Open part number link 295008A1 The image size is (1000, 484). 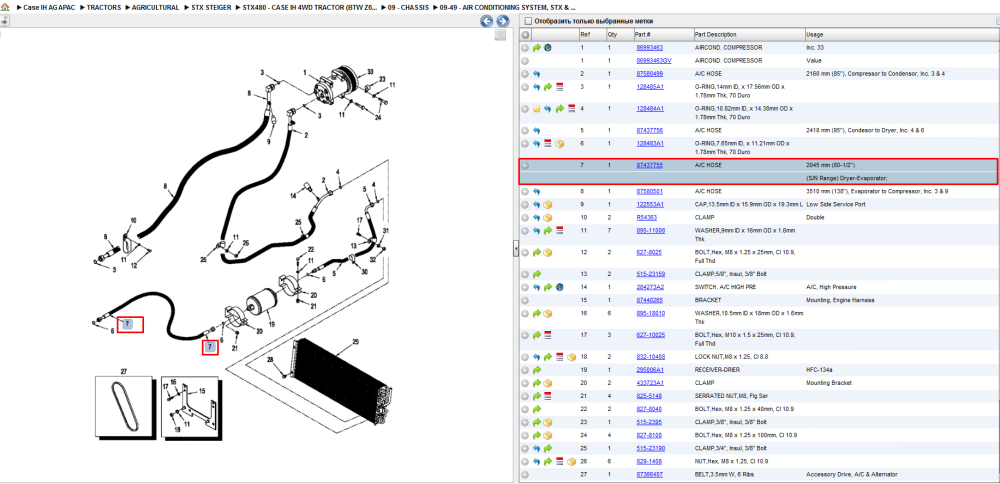(x=650, y=370)
